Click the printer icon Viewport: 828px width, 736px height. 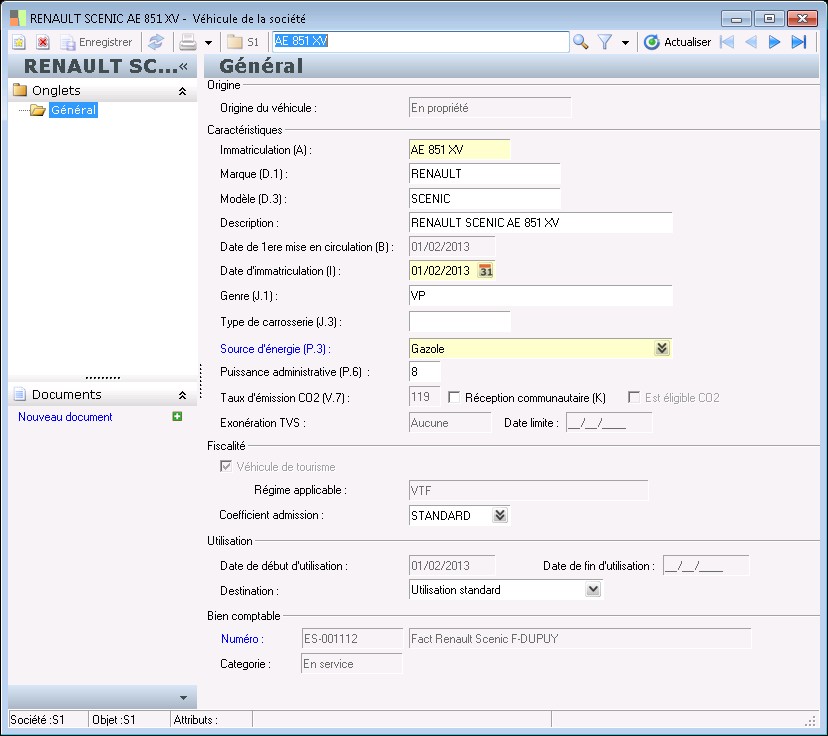coord(187,42)
